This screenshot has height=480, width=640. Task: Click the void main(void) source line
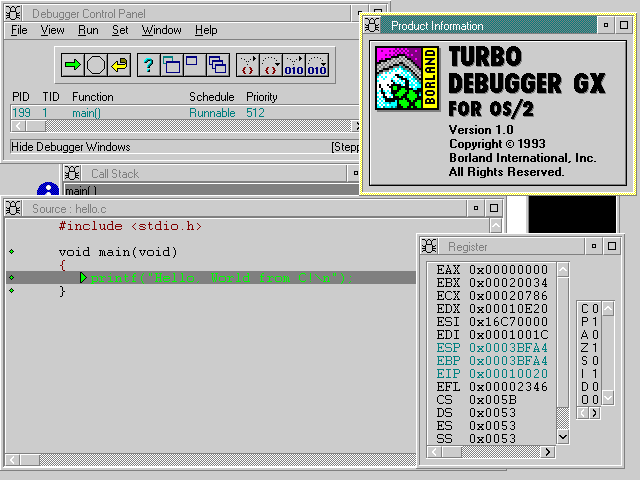(x=118, y=252)
